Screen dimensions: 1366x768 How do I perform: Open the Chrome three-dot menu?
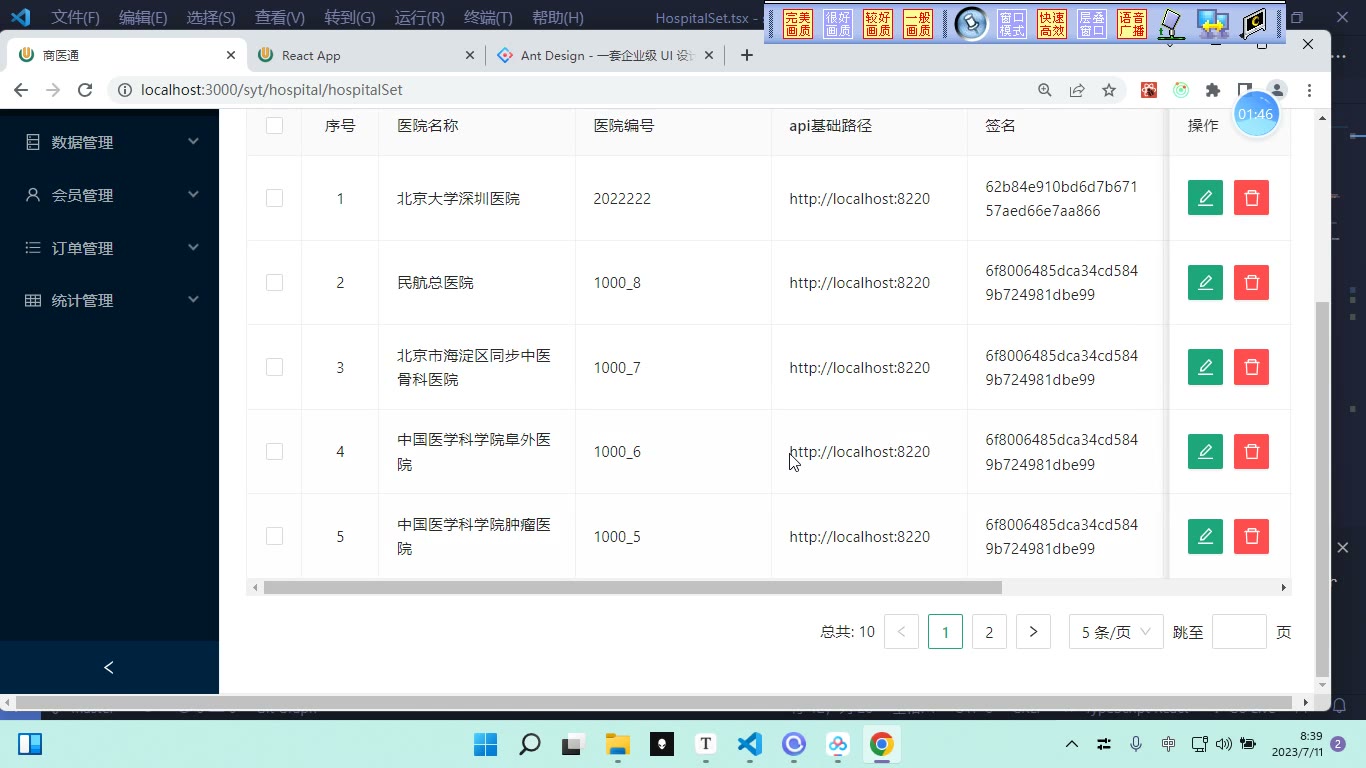(1309, 90)
